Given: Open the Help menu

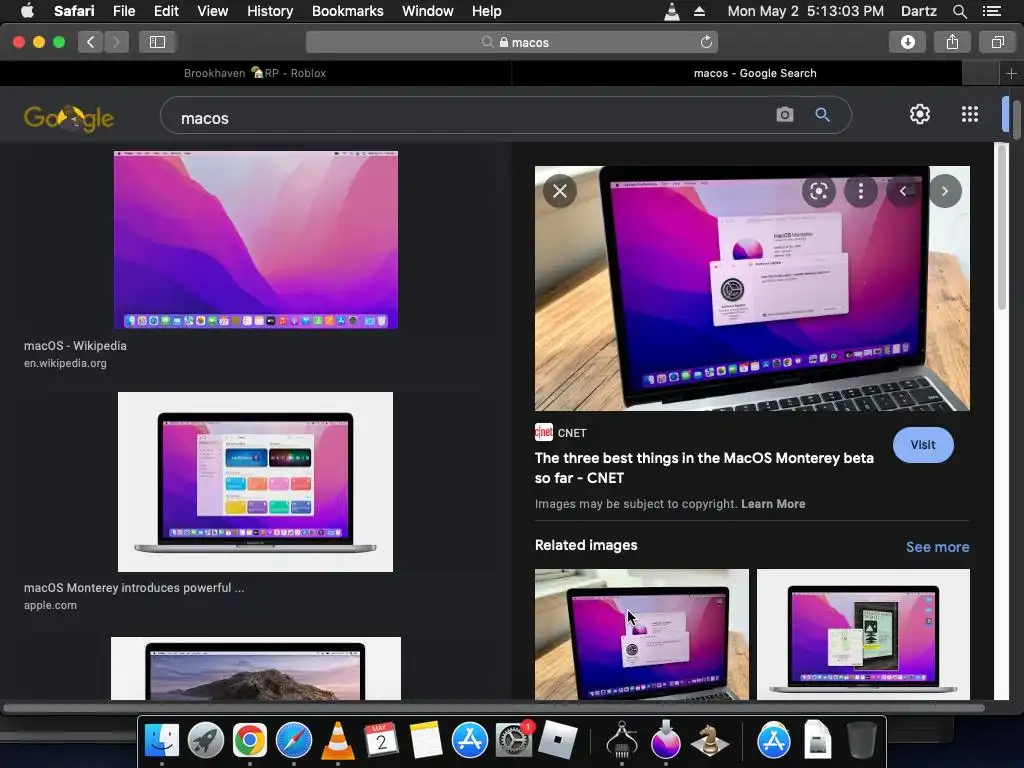Looking at the screenshot, I should 487,11.
